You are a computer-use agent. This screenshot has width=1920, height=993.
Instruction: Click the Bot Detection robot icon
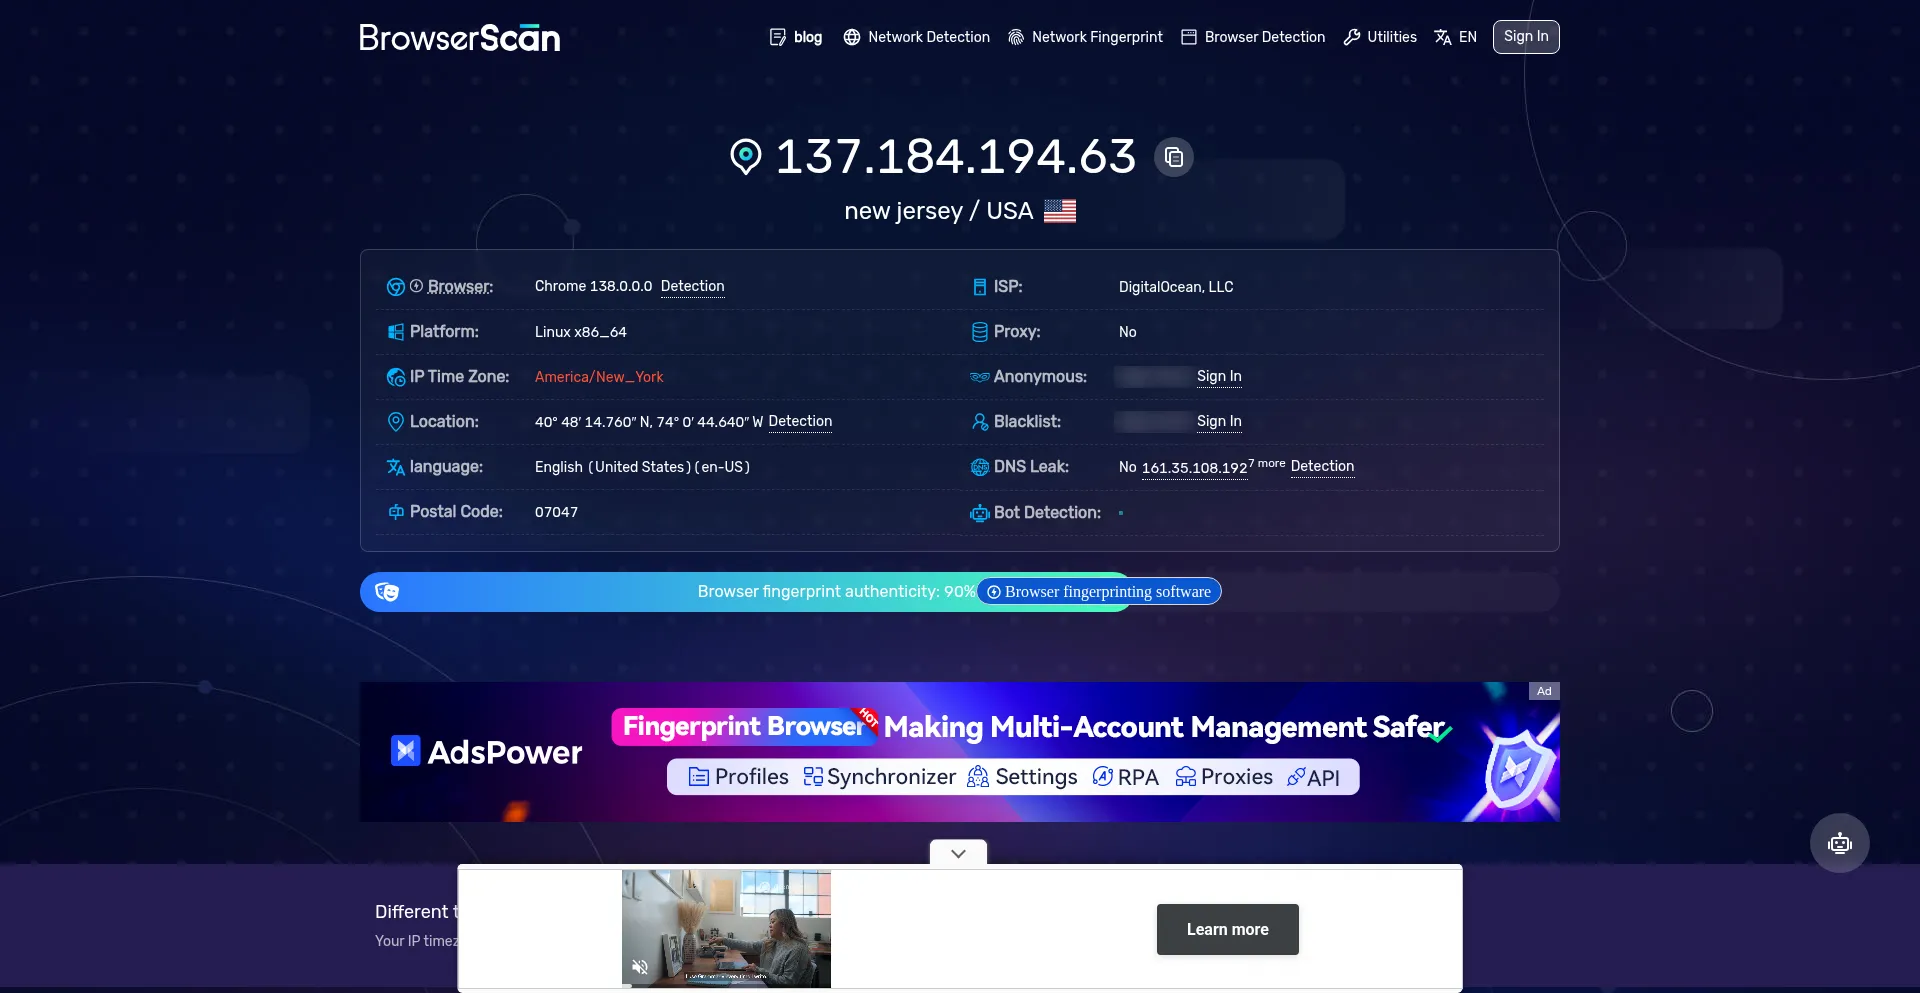(980, 513)
